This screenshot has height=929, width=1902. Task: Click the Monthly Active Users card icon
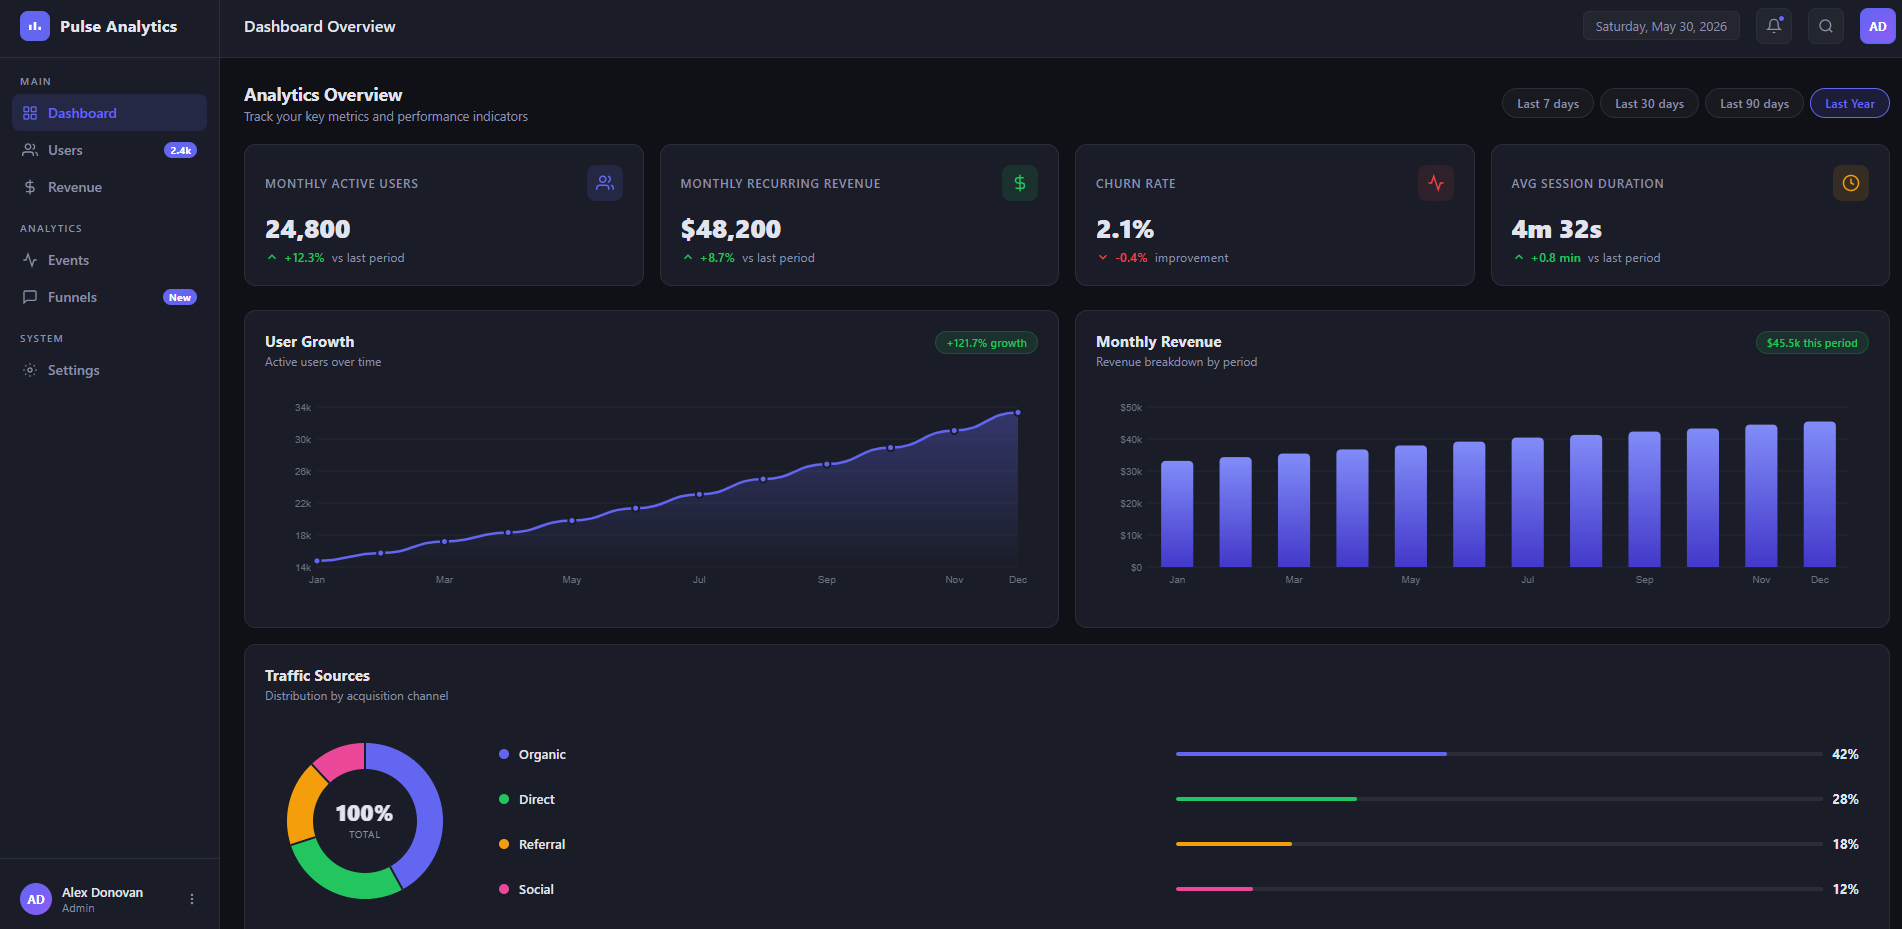(605, 183)
